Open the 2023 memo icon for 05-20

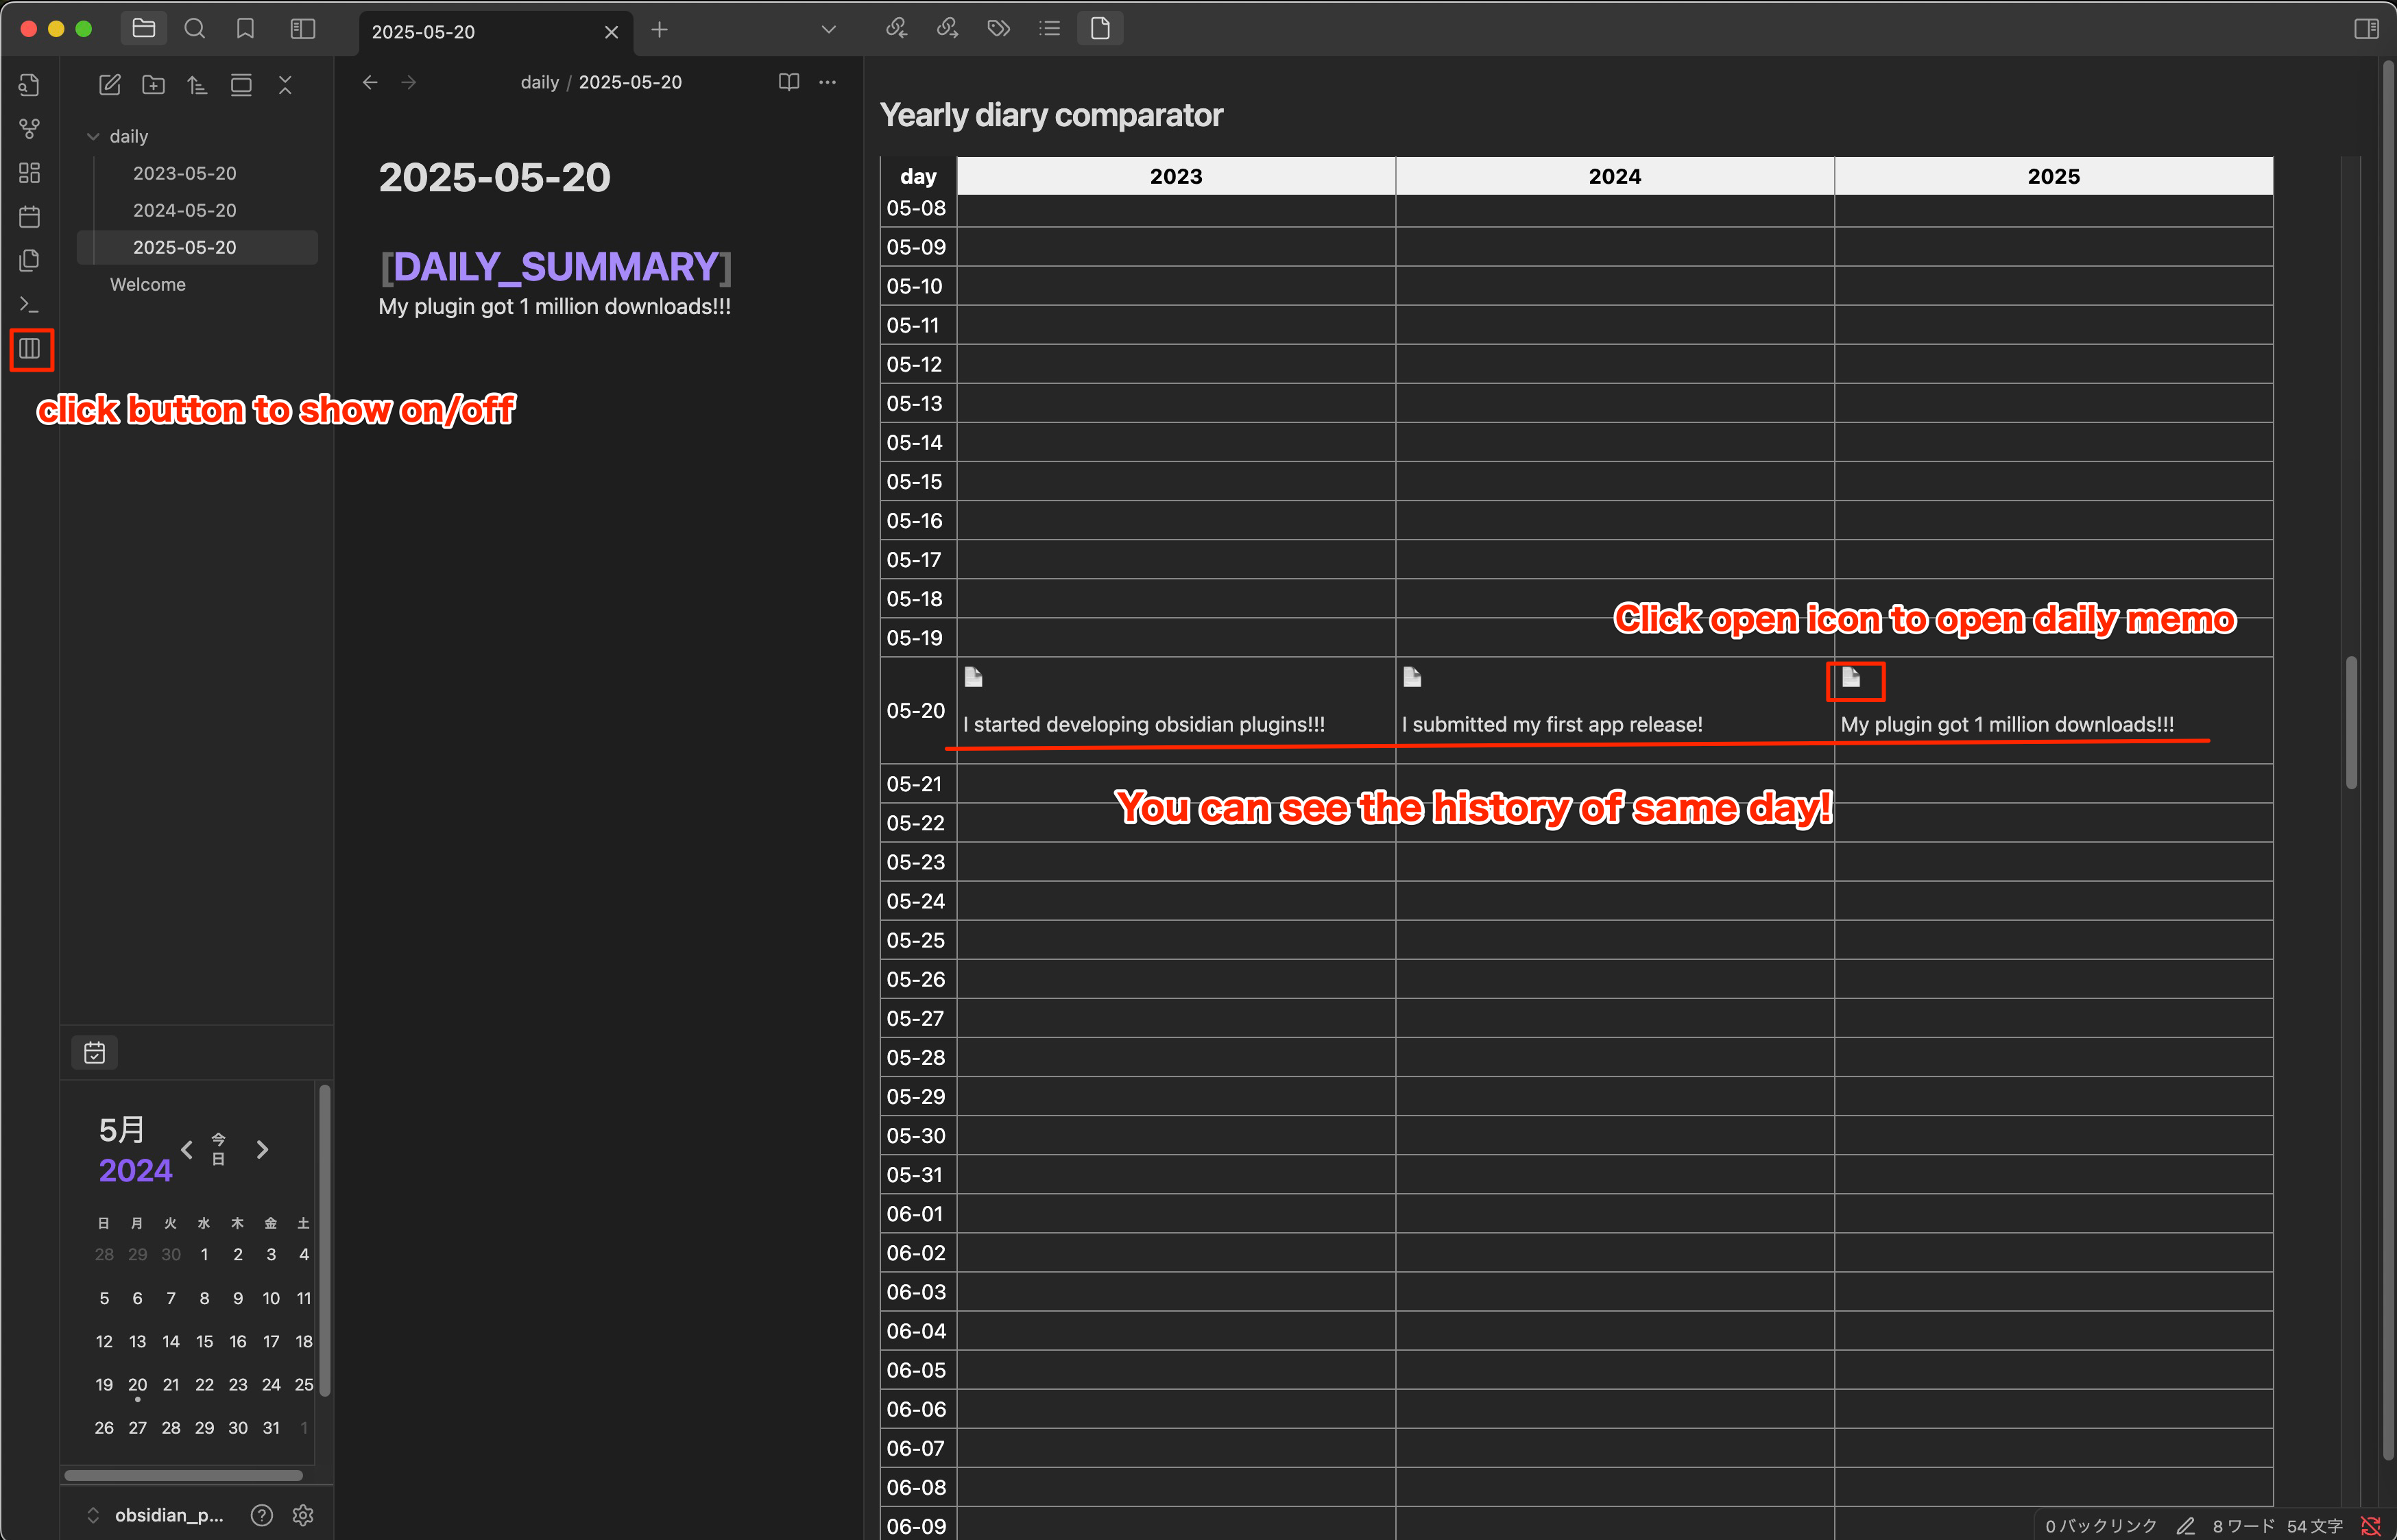pos(973,678)
